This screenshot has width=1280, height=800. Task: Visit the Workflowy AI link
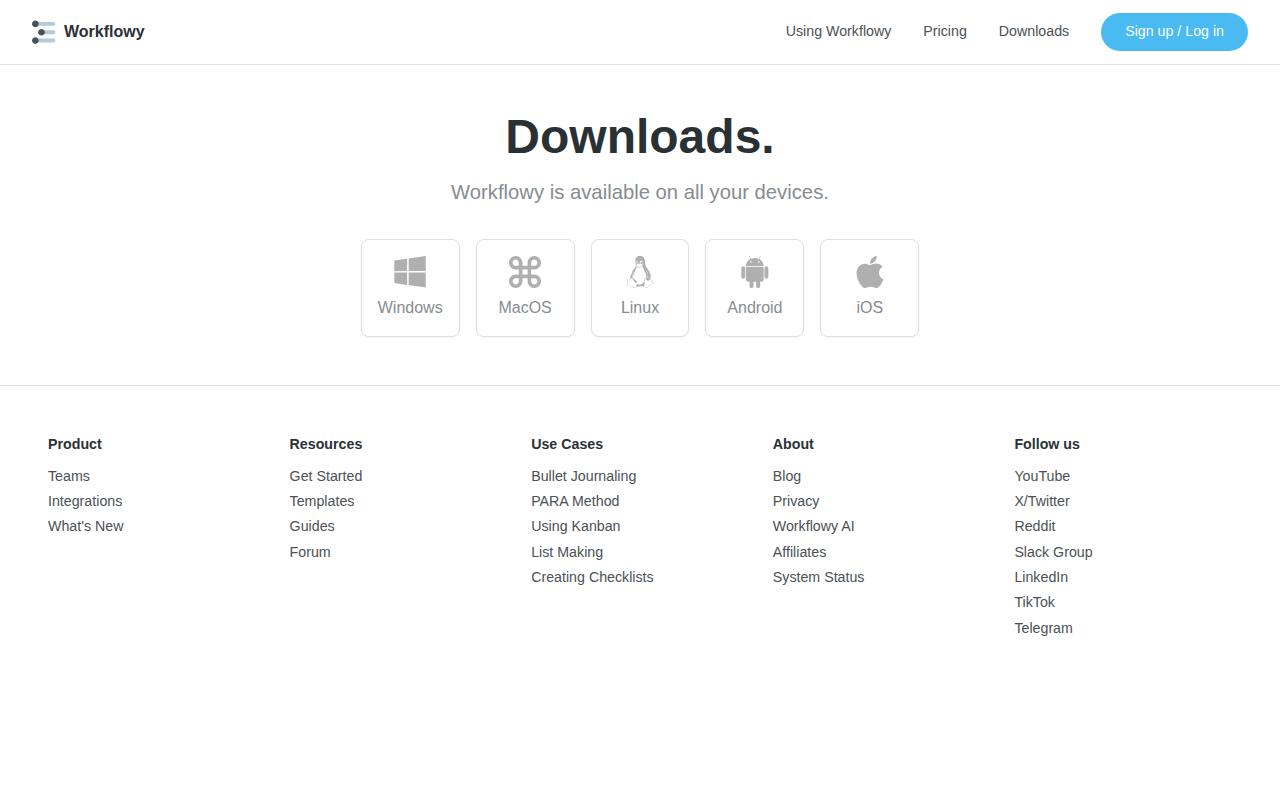814,526
